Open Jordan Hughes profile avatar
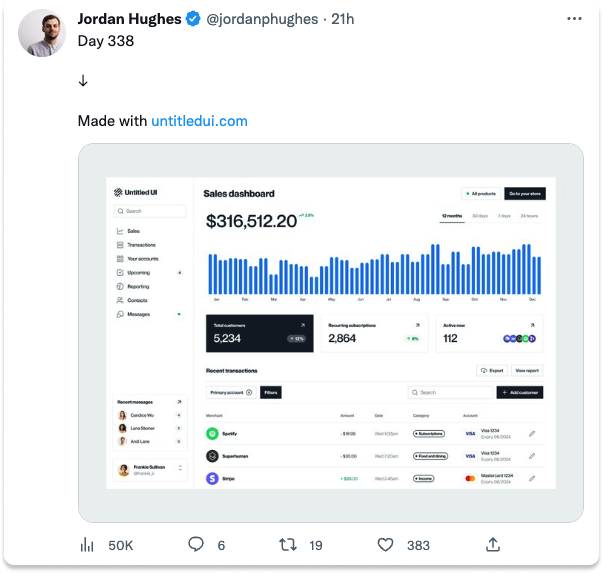603x573 pixels. (x=42, y=33)
